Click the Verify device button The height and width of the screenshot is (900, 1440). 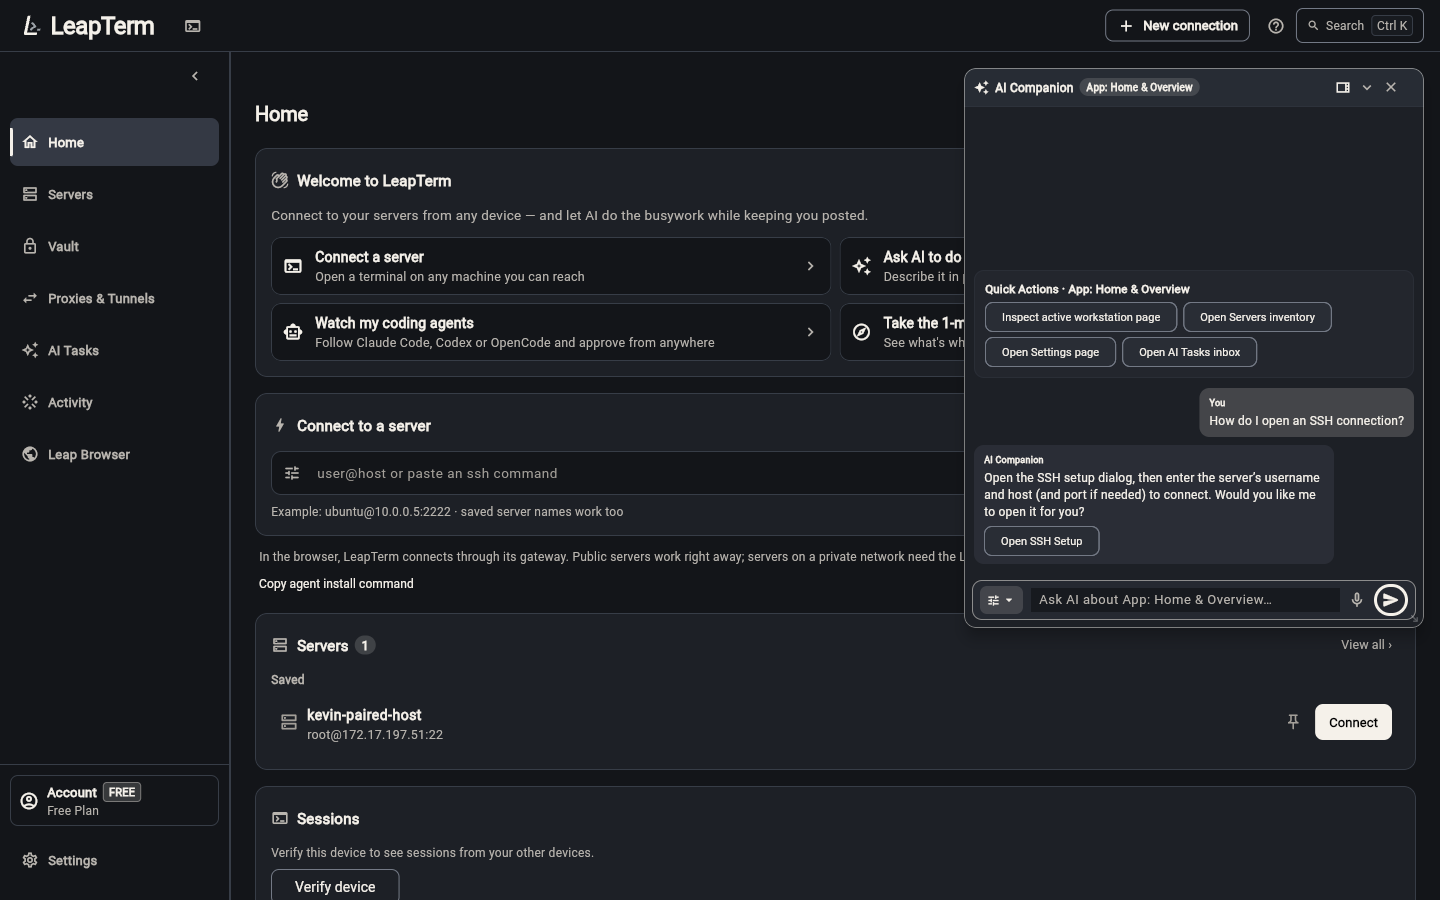[335, 886]
